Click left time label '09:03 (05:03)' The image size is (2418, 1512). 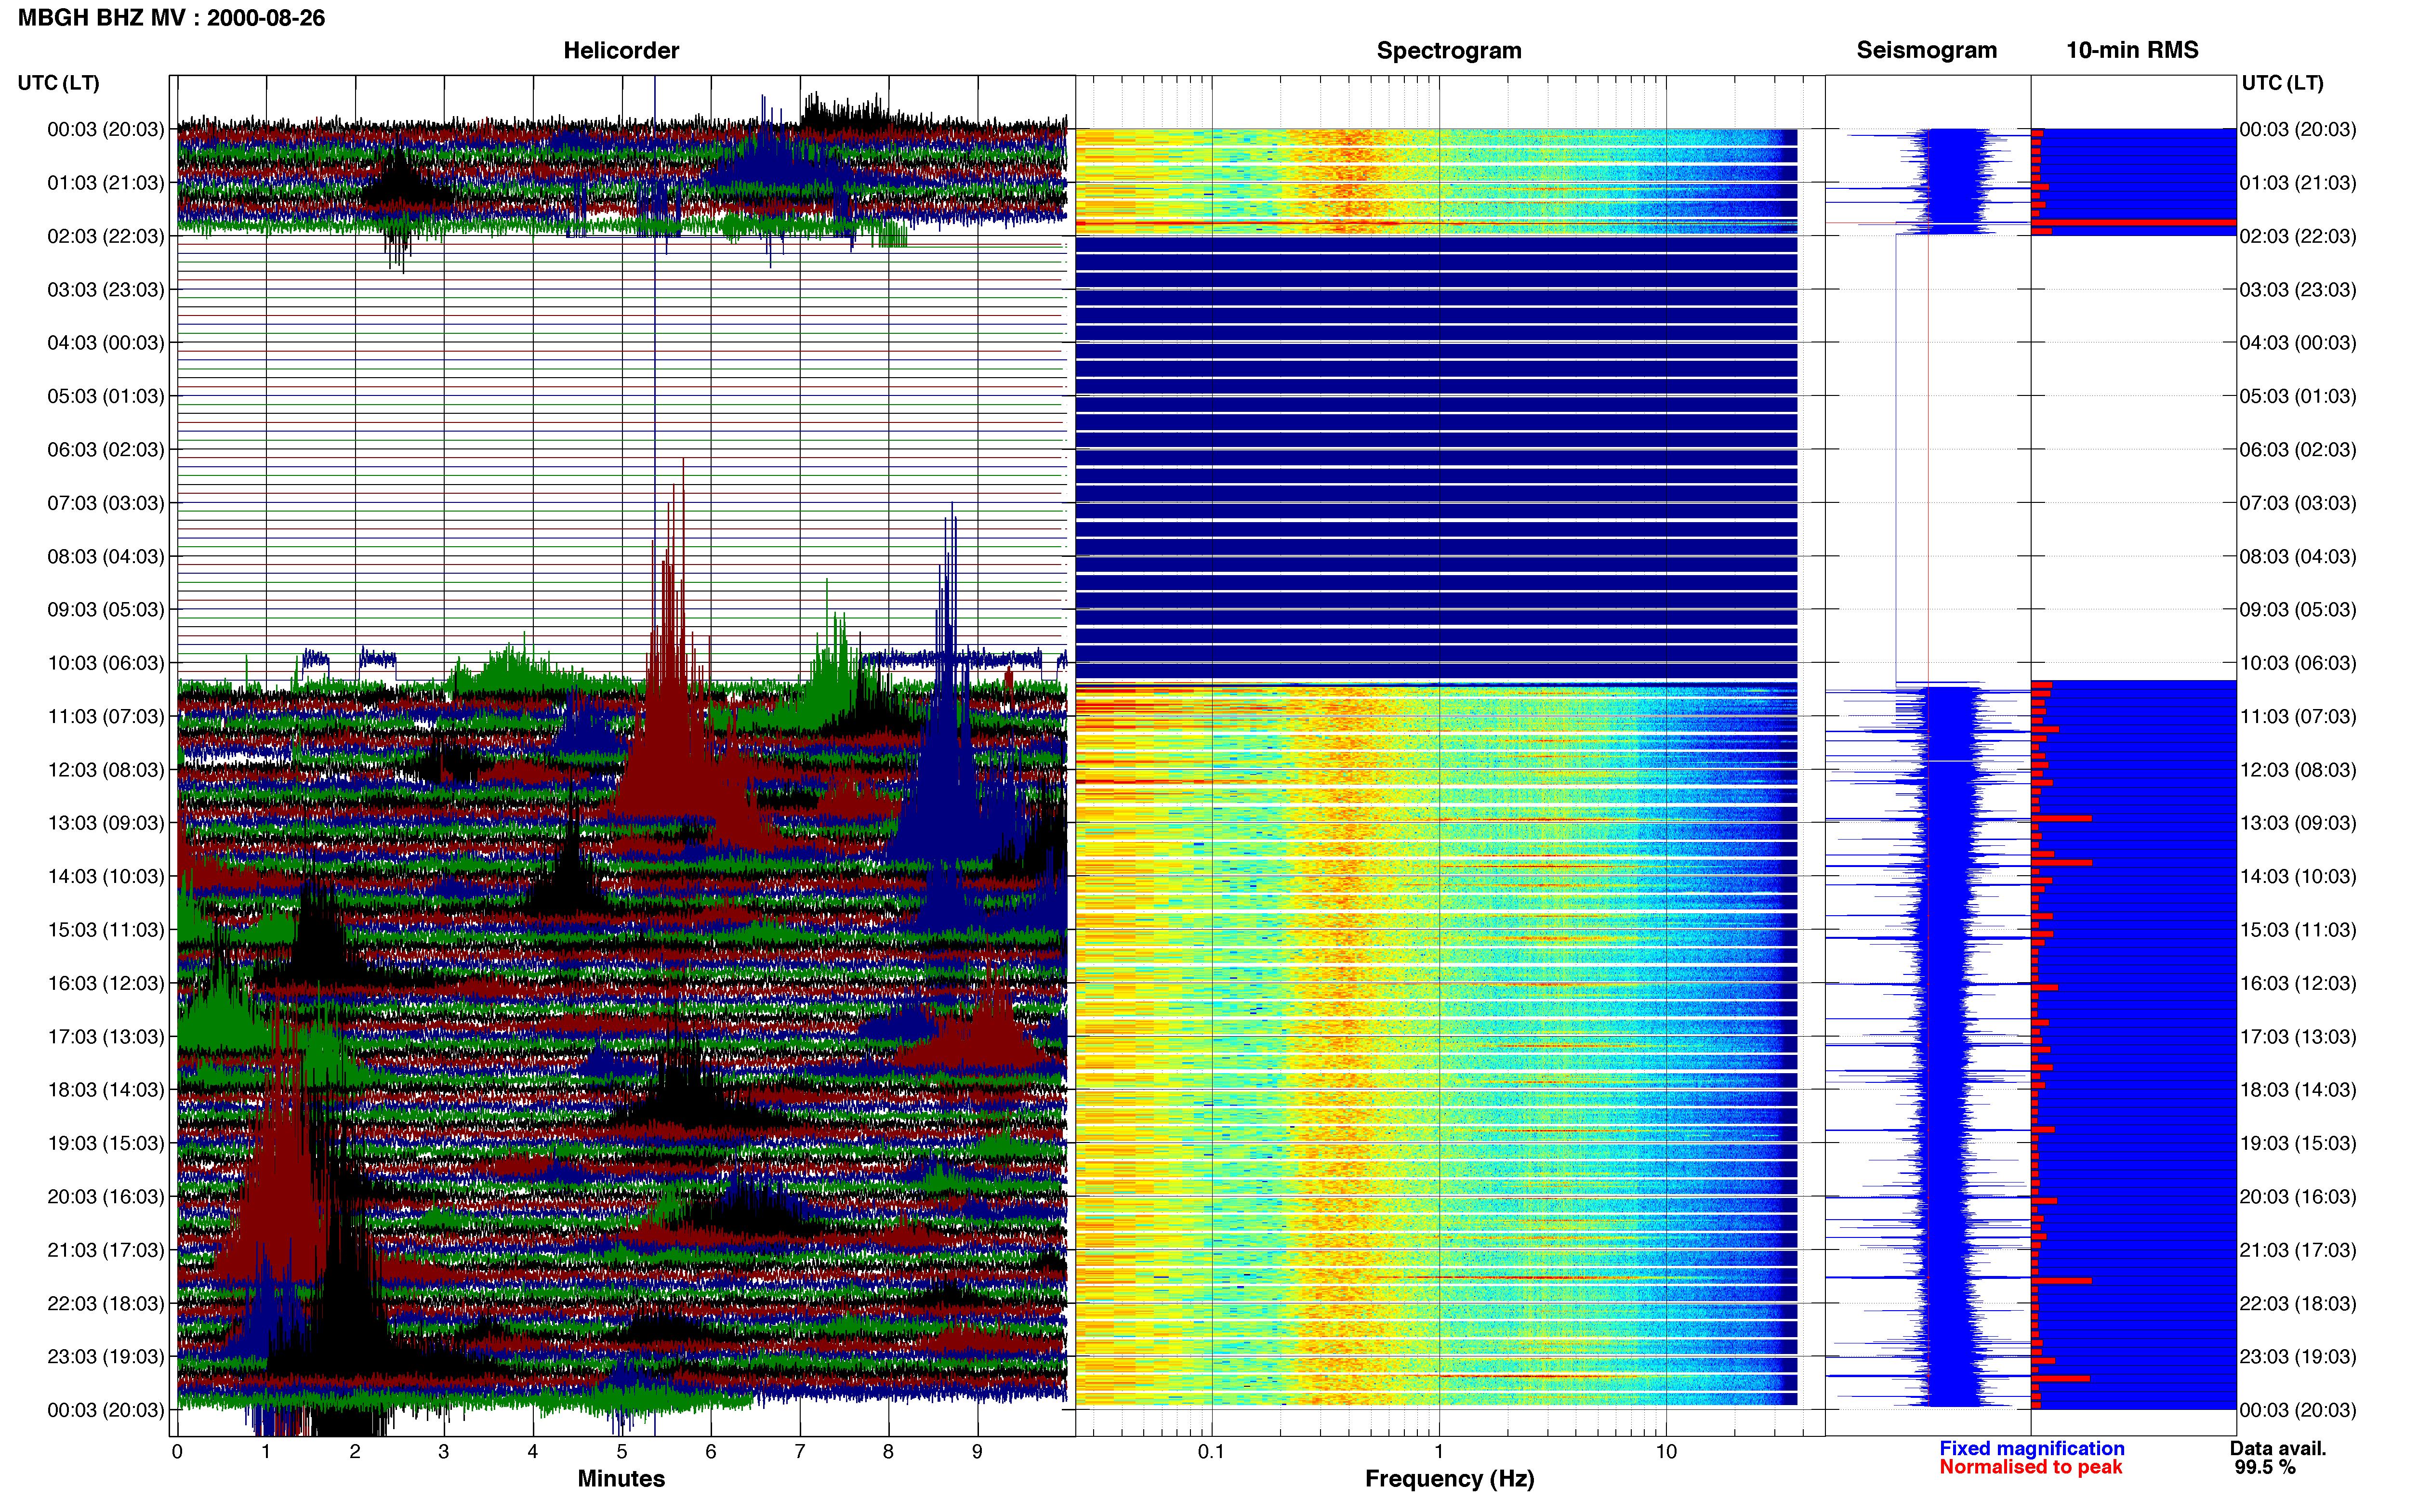105,610
